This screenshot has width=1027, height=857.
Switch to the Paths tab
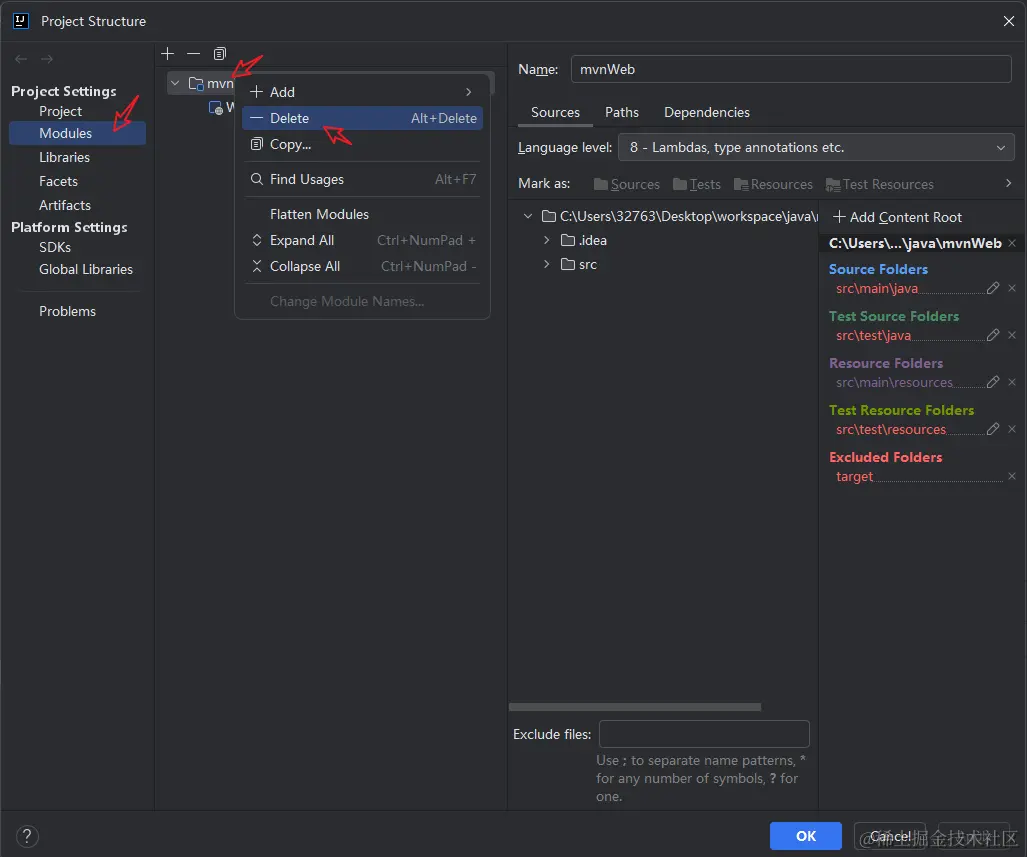click(x=622, y=113)
